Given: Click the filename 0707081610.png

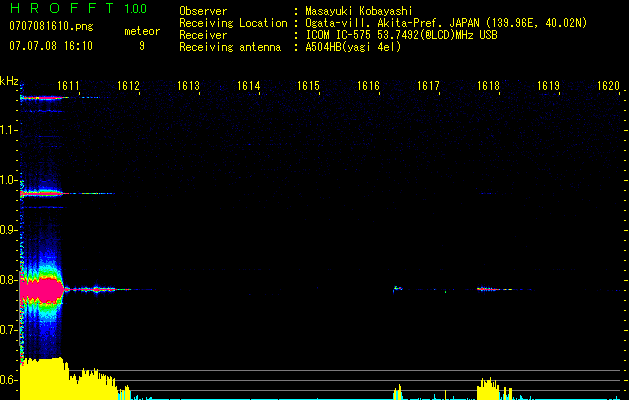Looking at the screenshot, I should click(51, 26).
